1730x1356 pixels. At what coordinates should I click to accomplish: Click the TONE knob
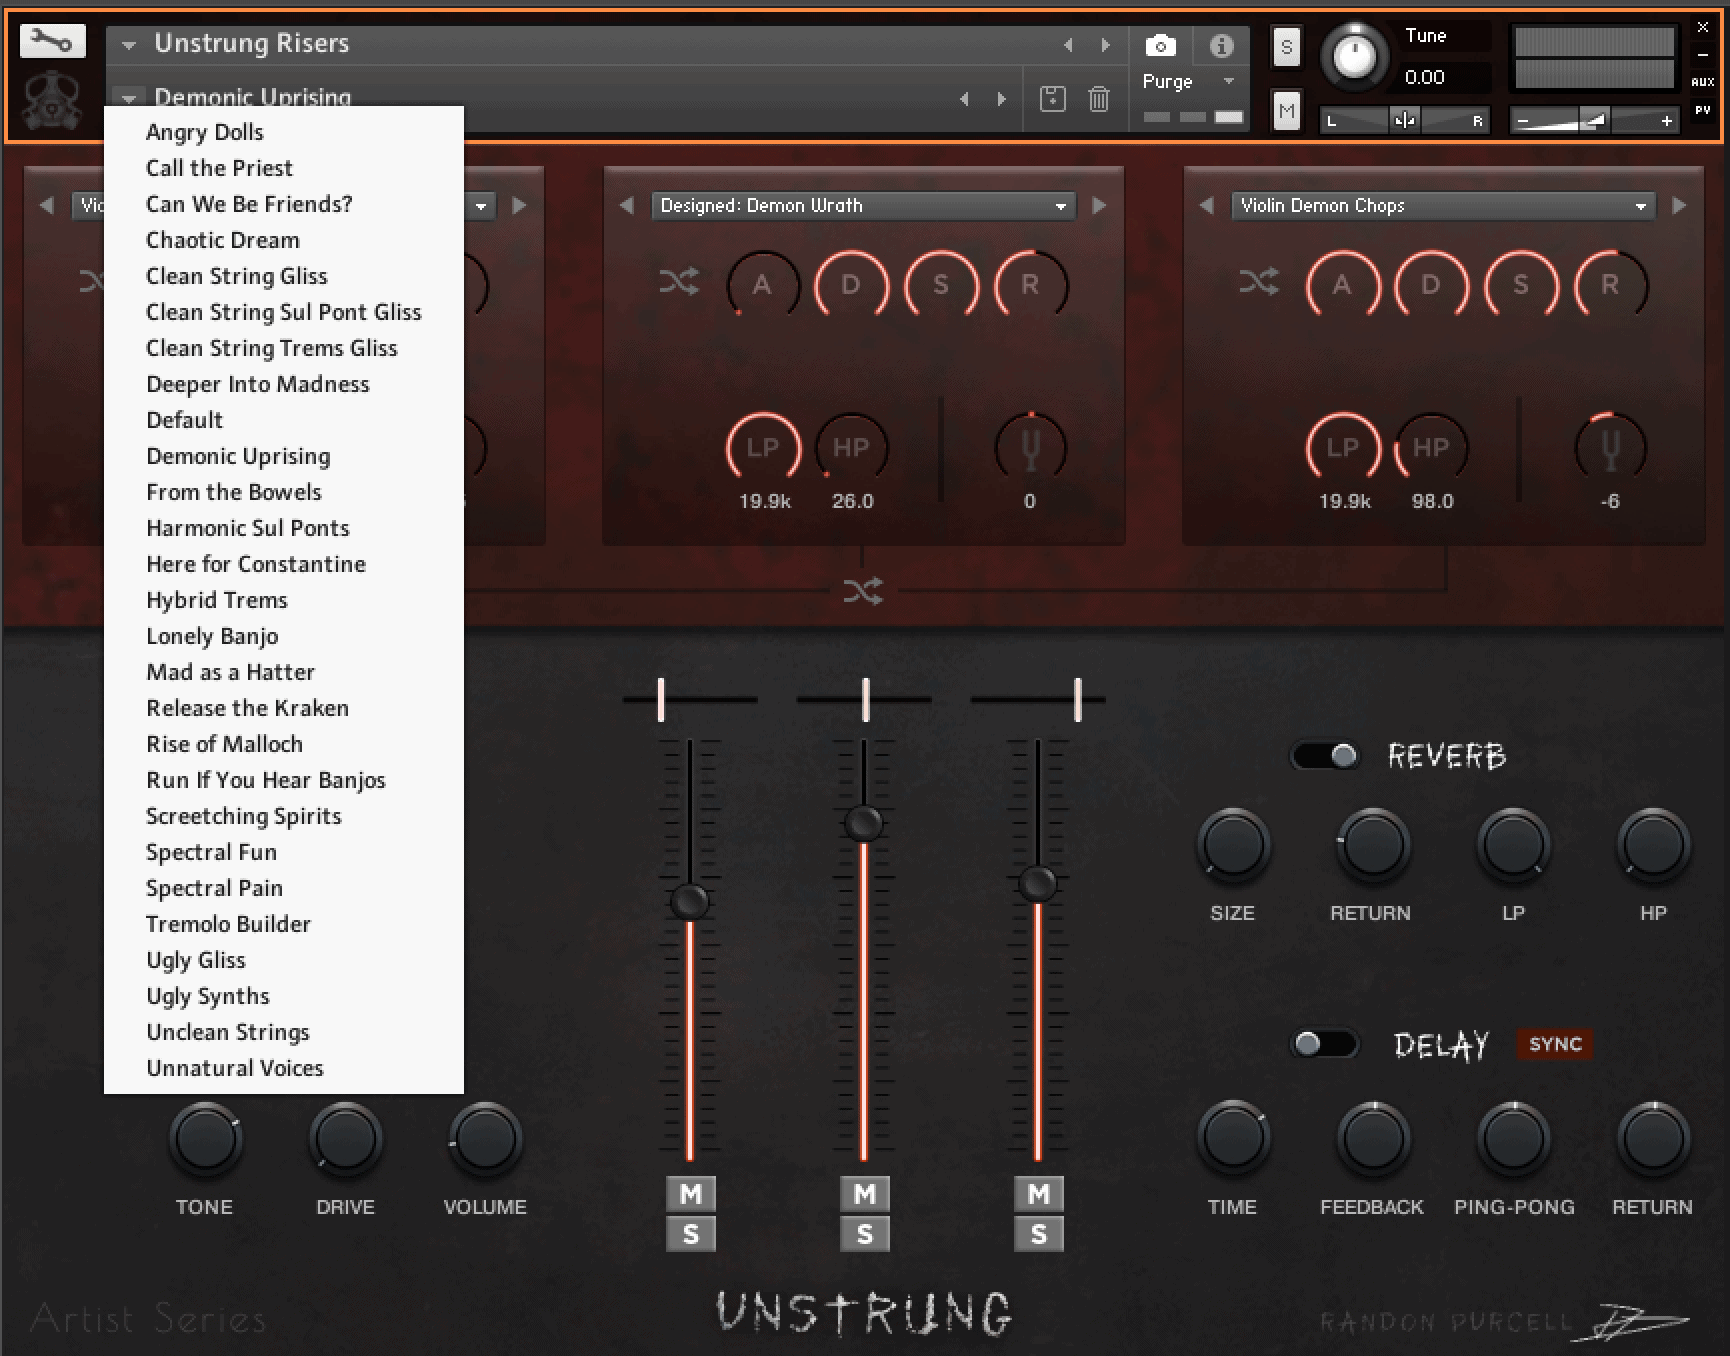click(205, 1138)
